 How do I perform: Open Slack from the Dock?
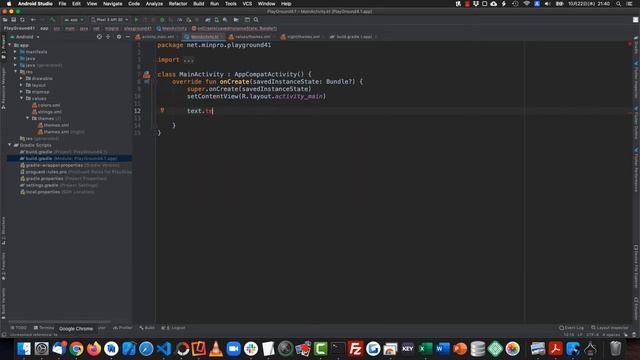pos(251,349)
